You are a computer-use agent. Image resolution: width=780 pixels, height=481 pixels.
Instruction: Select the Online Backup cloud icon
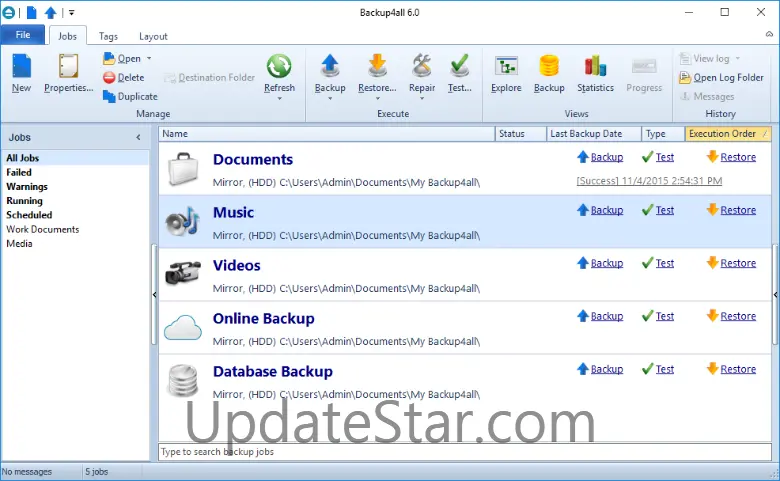[183, 327]
